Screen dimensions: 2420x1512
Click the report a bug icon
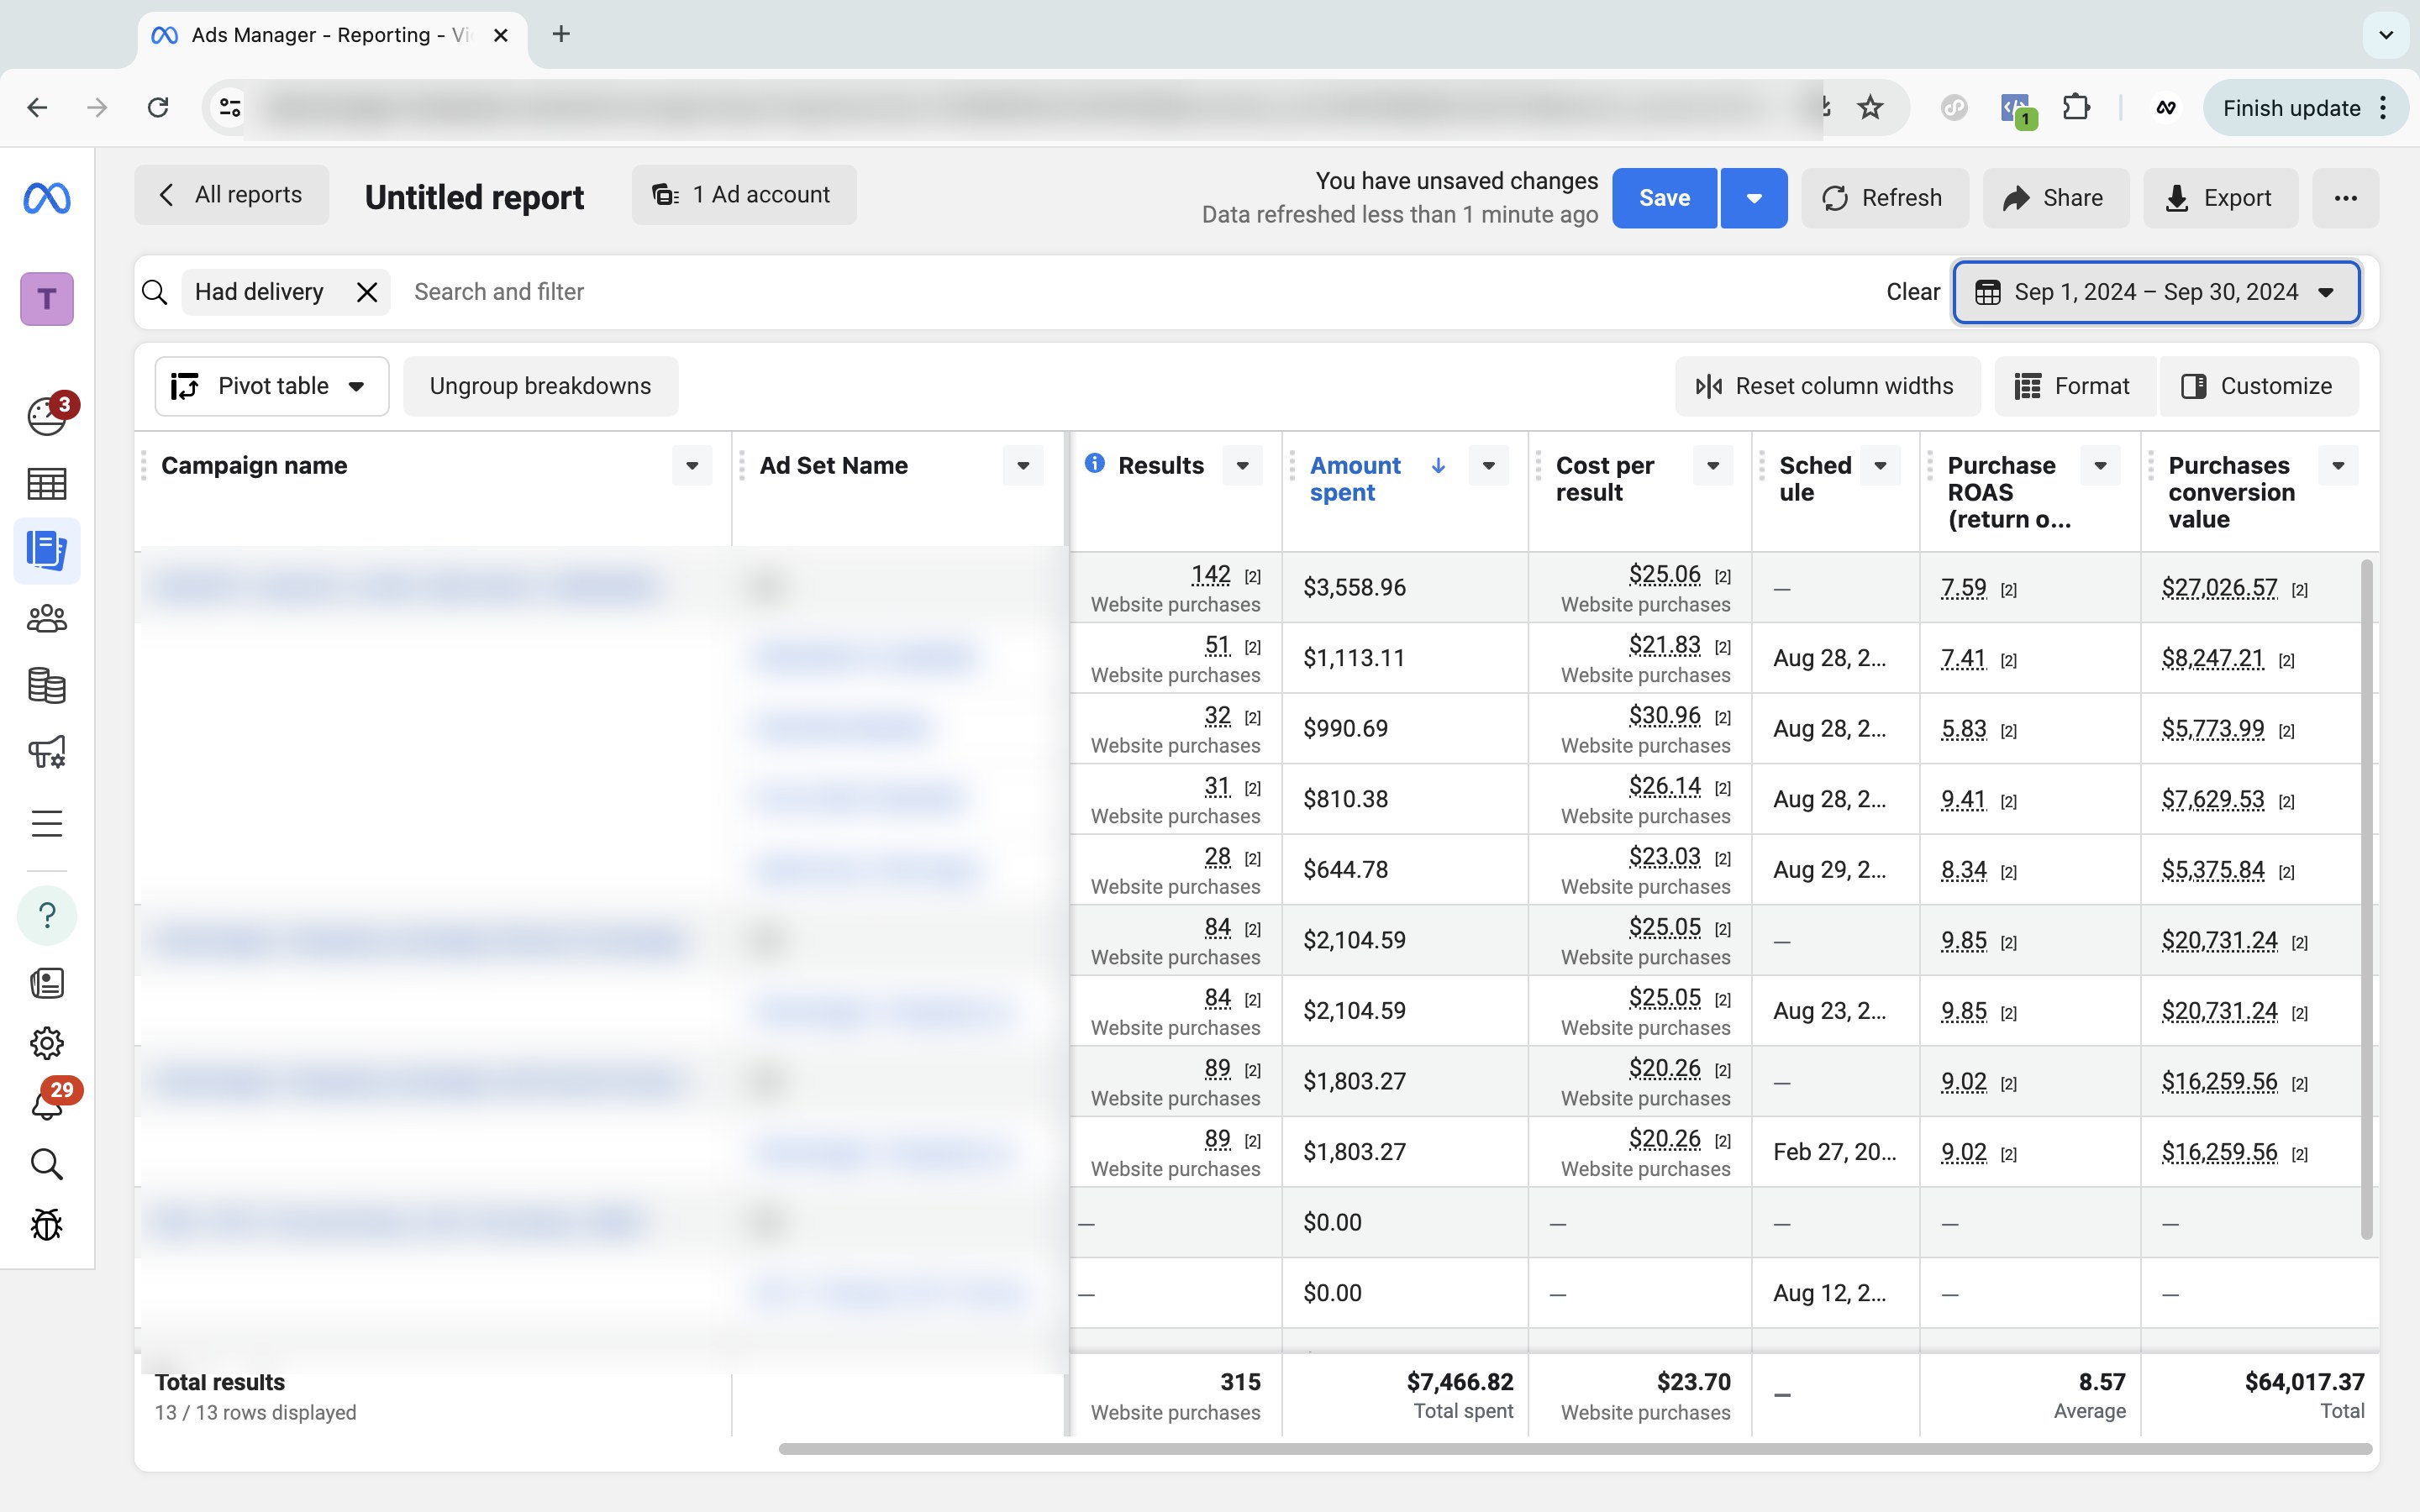[x=47, y=1225]
